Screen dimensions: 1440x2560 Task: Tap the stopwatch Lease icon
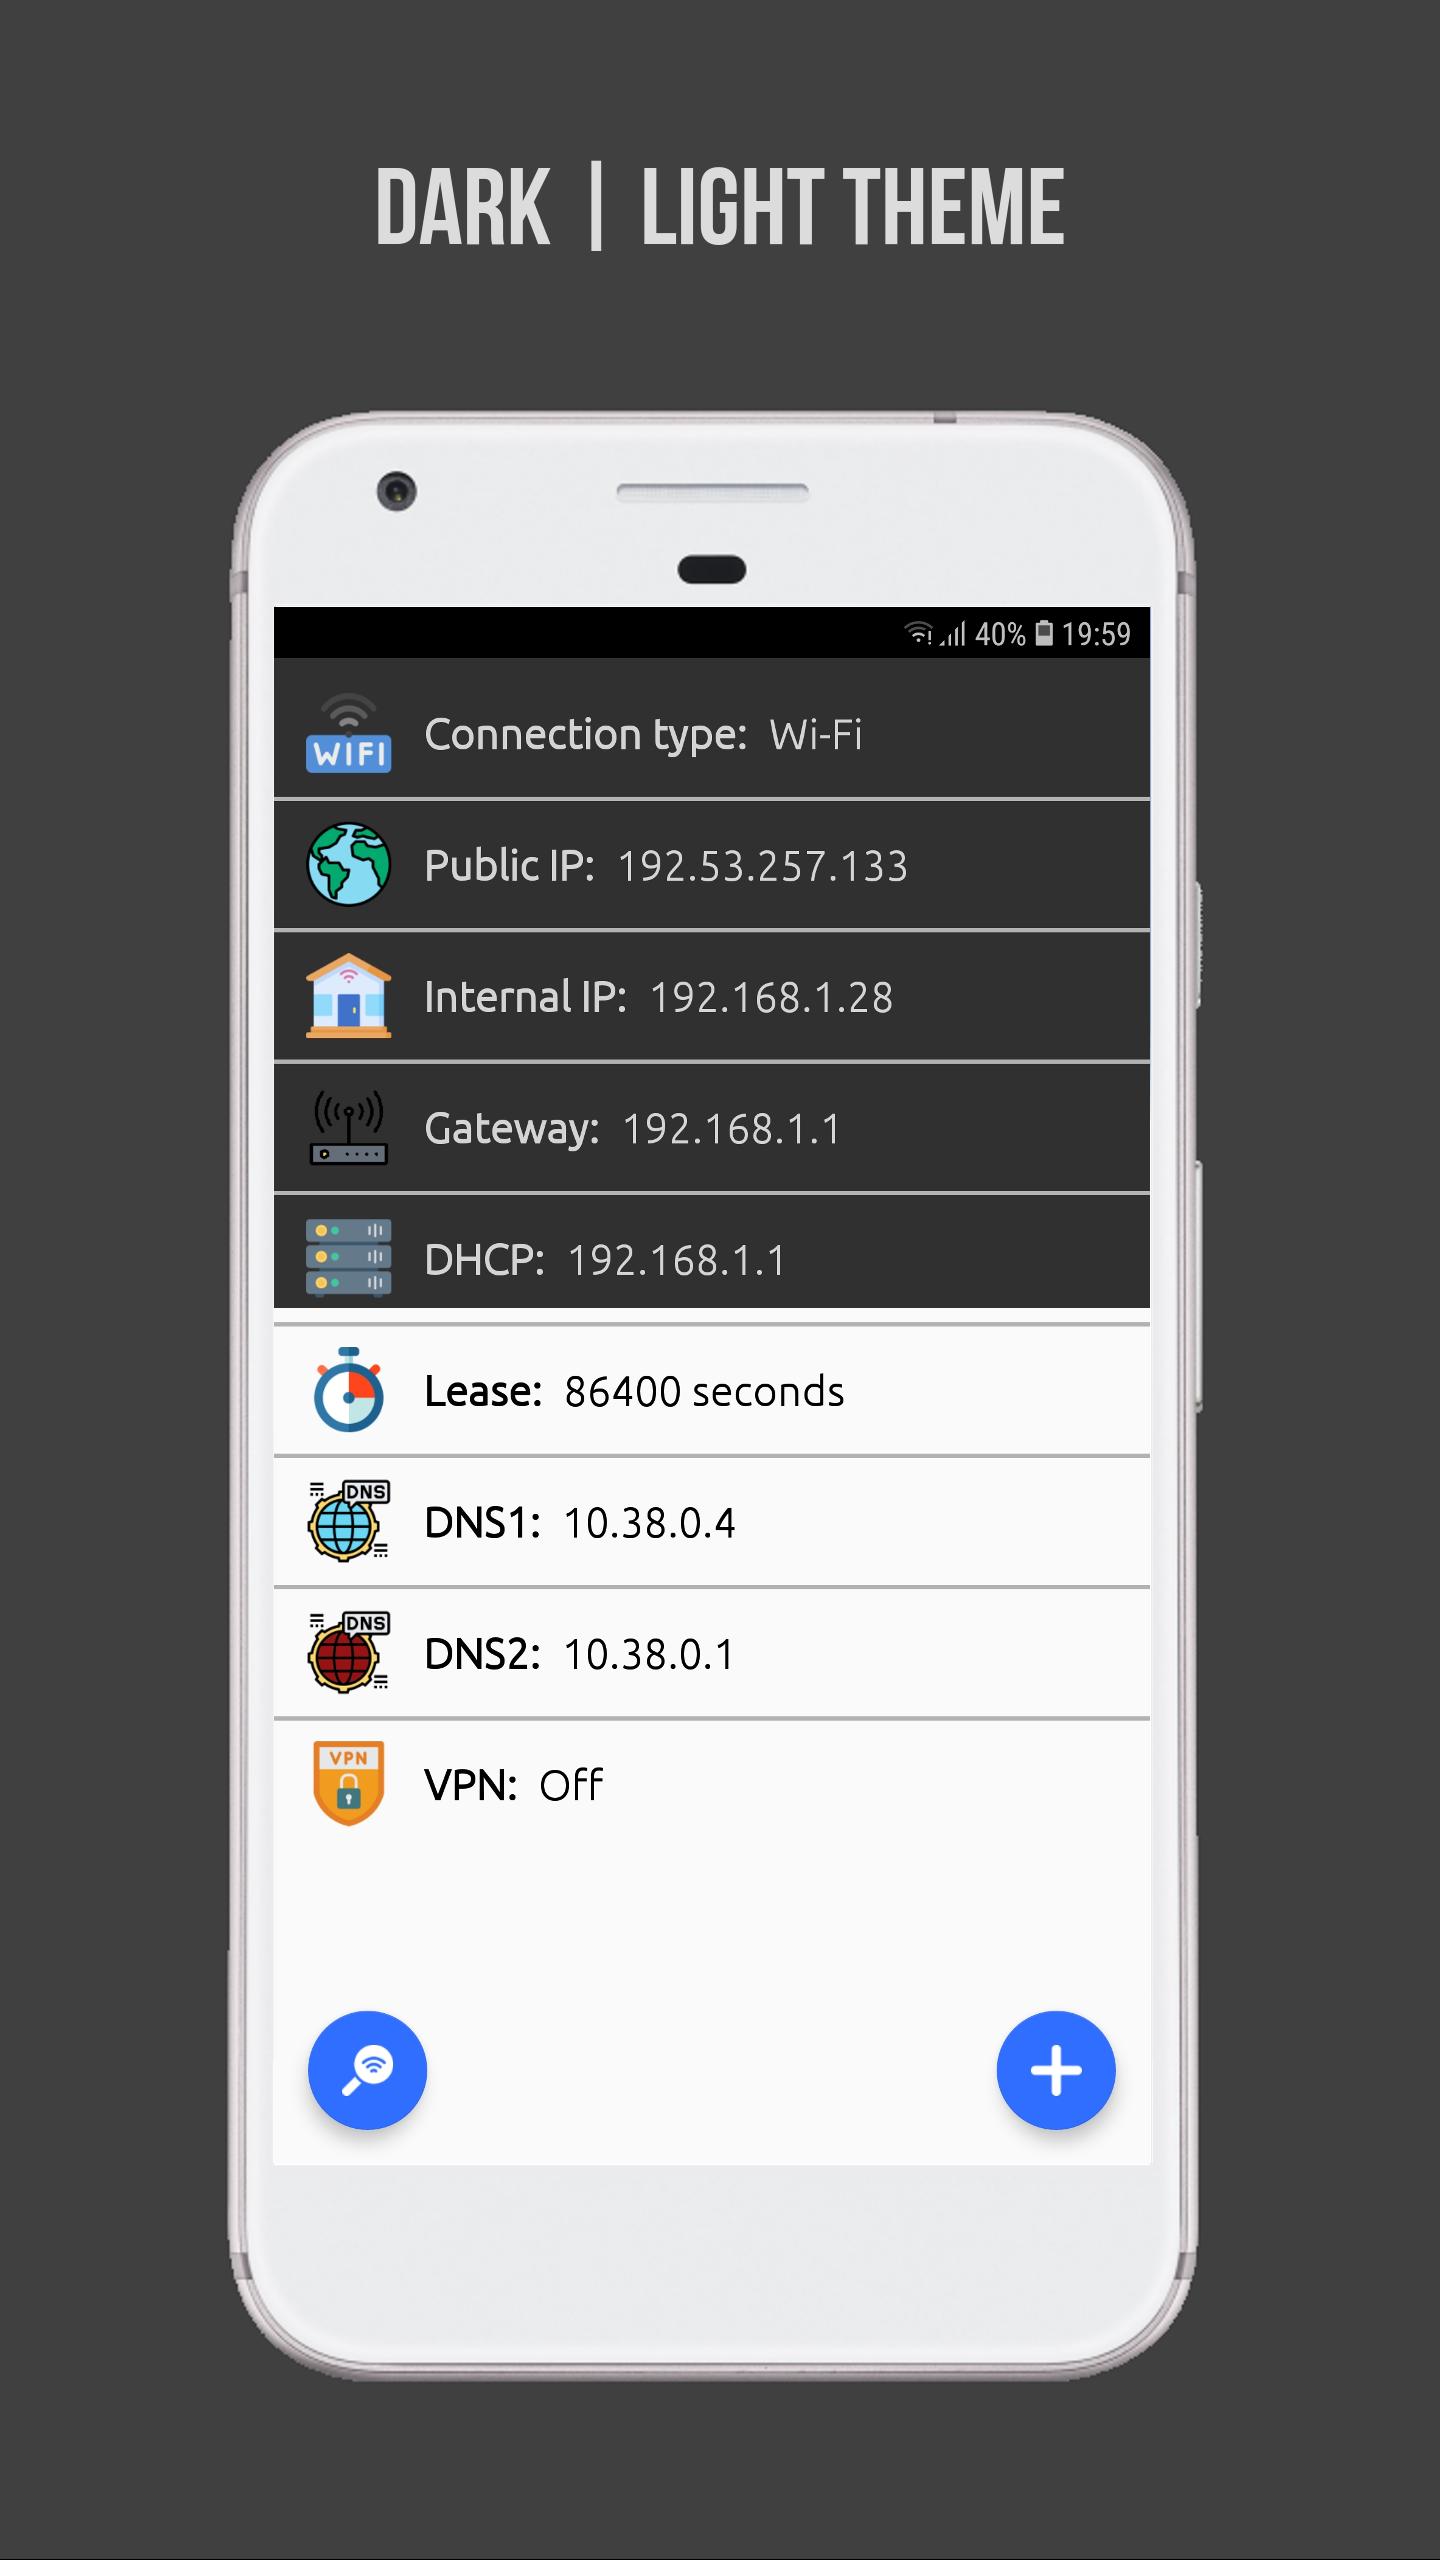click(348, 1390)
